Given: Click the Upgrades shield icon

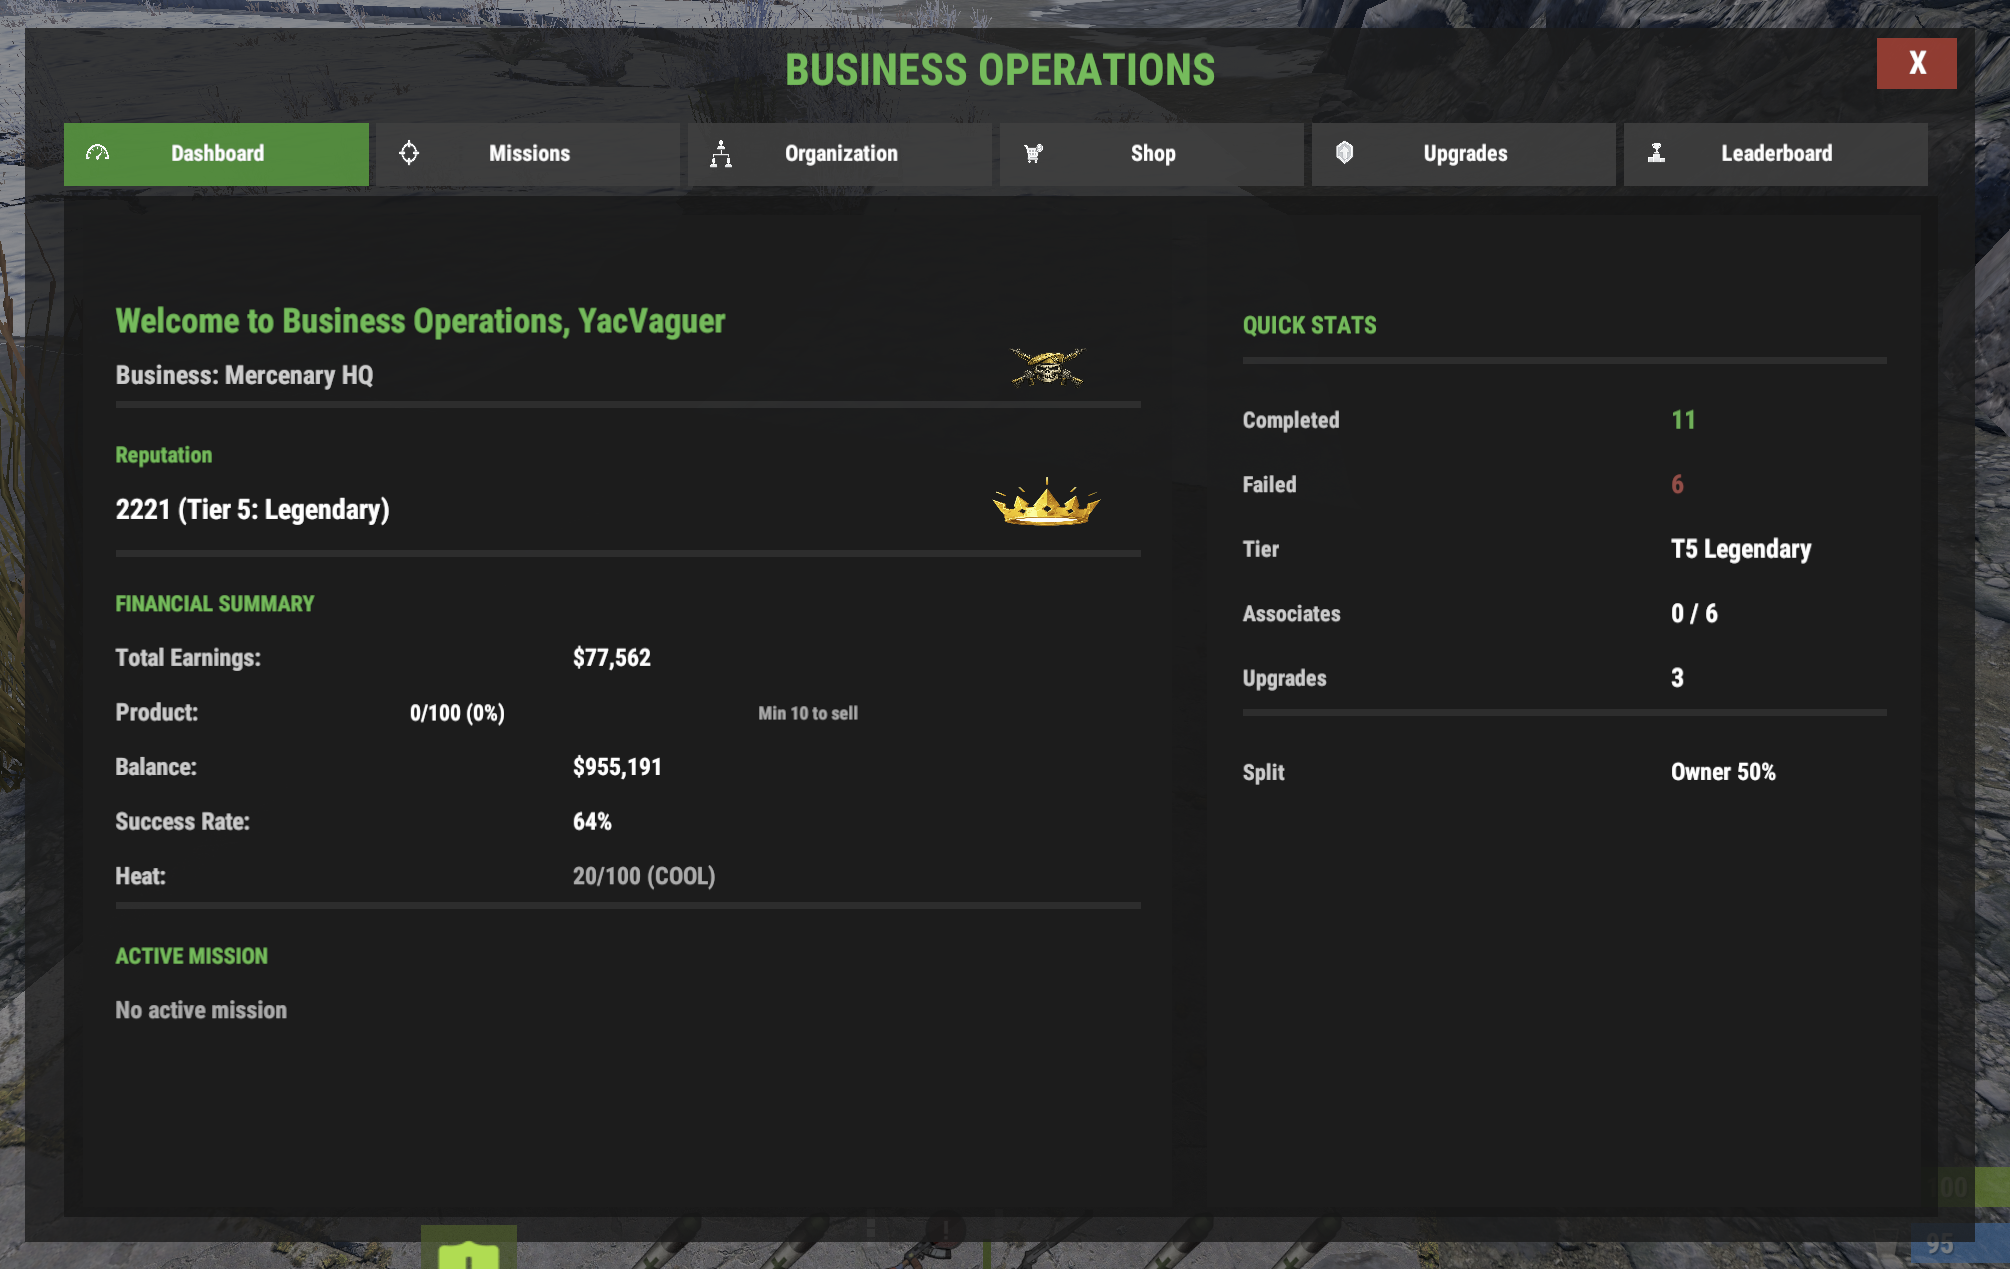Looking at the screenshot, I should click(x=1344, y=152).
